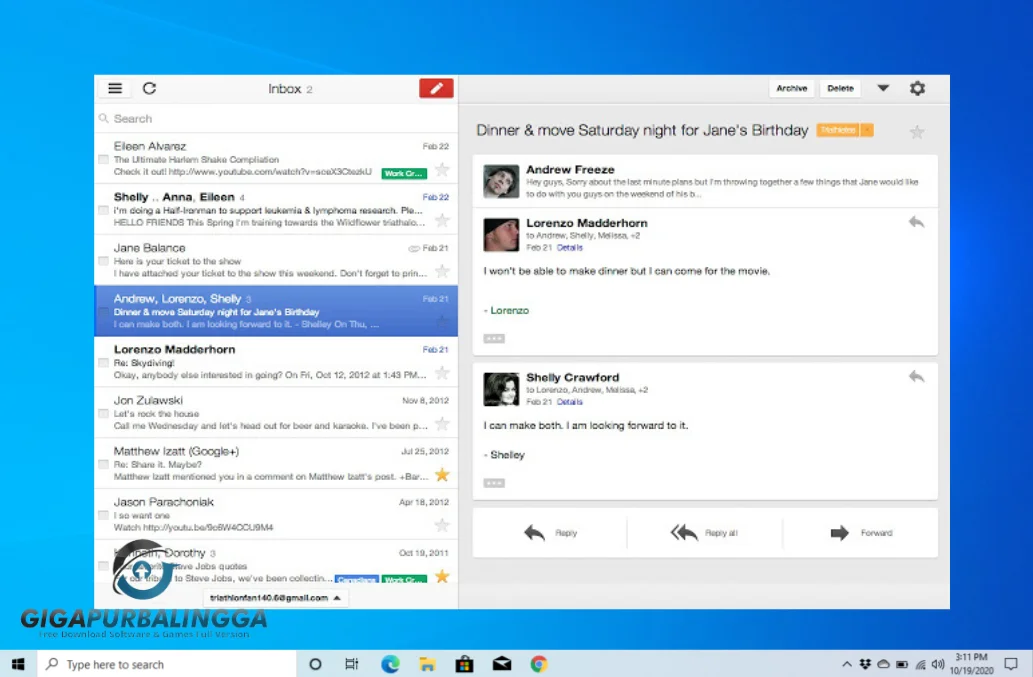Open the dropdown arrow next to Delete
The image size is (1033, 677).
883,88
